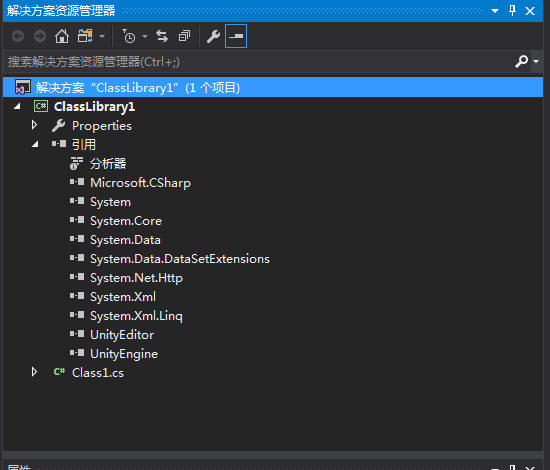
Task: Toggle the Preview Selected Items button
Action: (x=236, y=36)
